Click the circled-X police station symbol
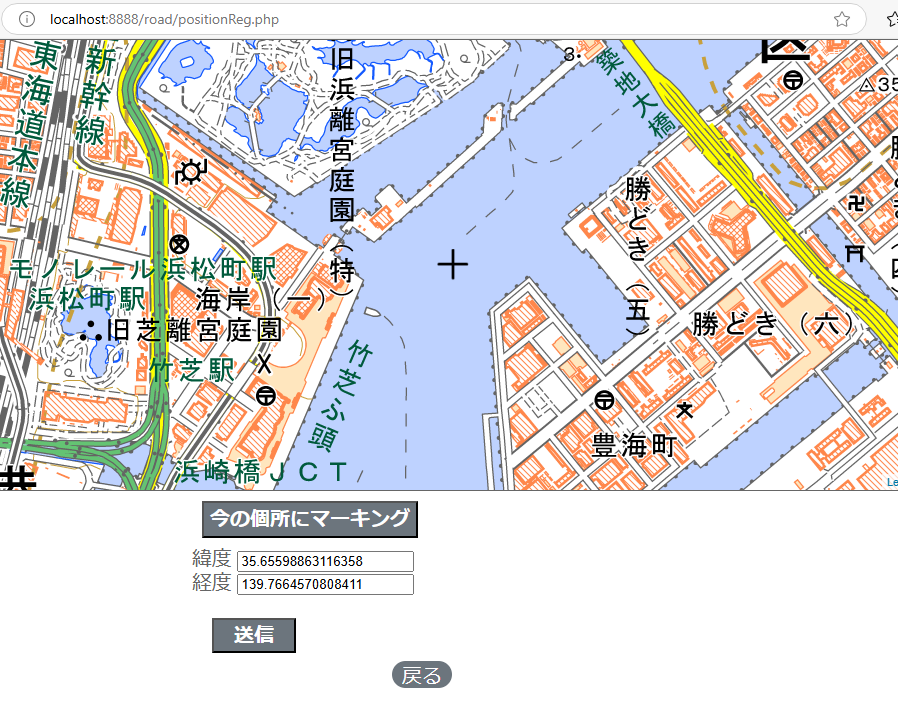 click(x=179, y=244)
